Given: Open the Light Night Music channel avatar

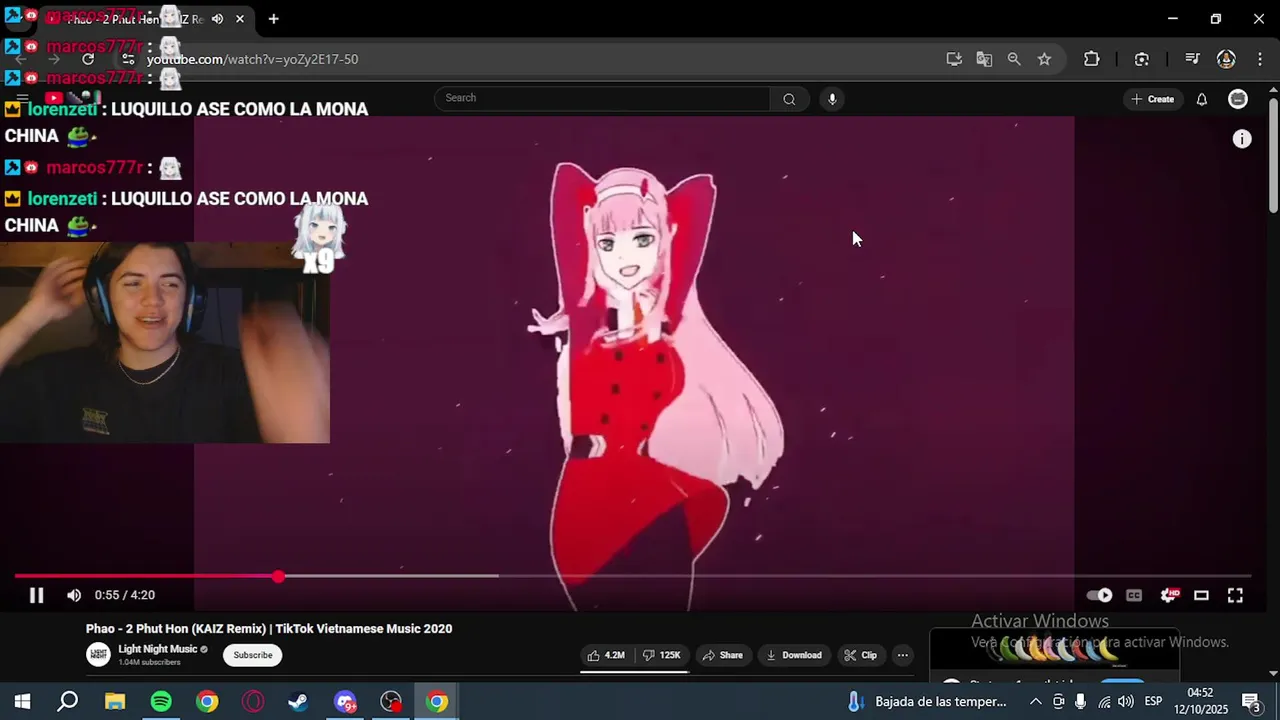Looking at the screenshot, I should click(98, 655).
